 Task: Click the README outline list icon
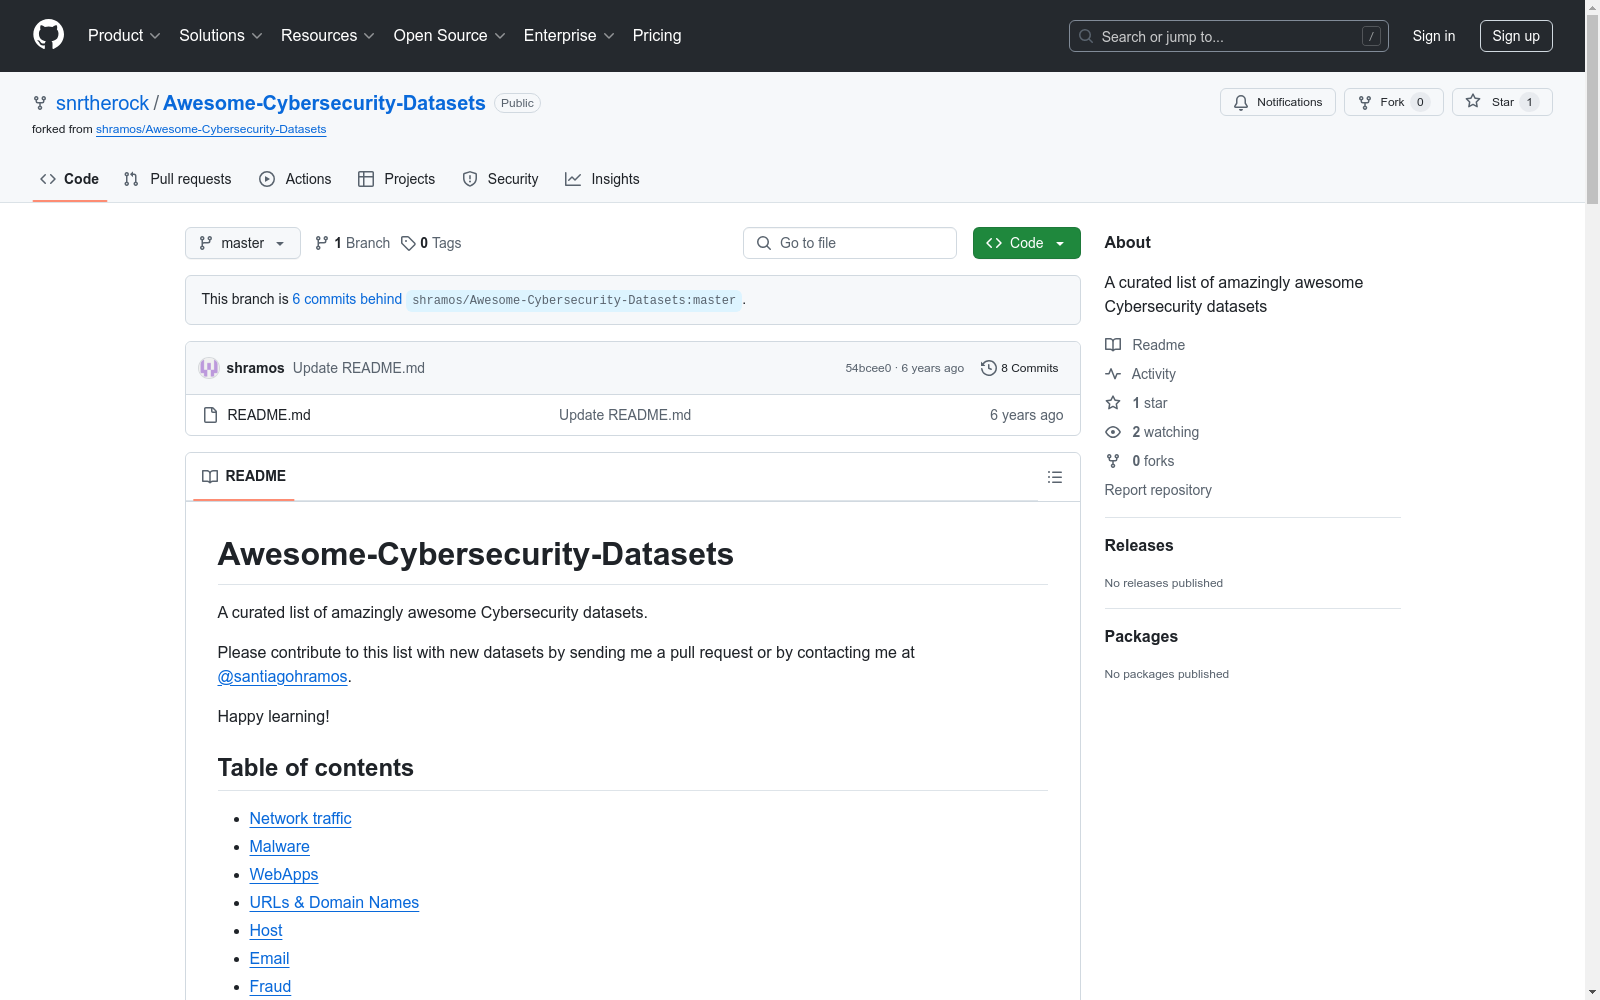[x=1055, y=477]
